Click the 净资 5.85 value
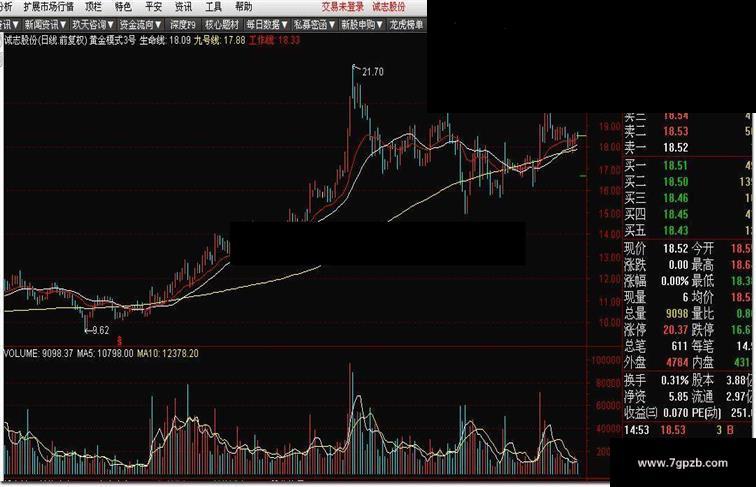This screenshot has width=756, height=487. tap(678, 396)
